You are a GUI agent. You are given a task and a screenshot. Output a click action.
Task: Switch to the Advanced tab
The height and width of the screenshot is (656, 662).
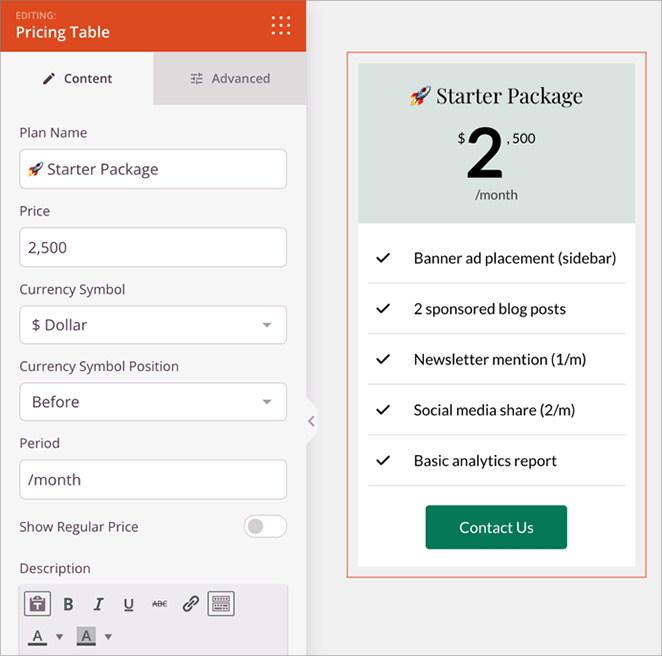click(x=230, y=78)
